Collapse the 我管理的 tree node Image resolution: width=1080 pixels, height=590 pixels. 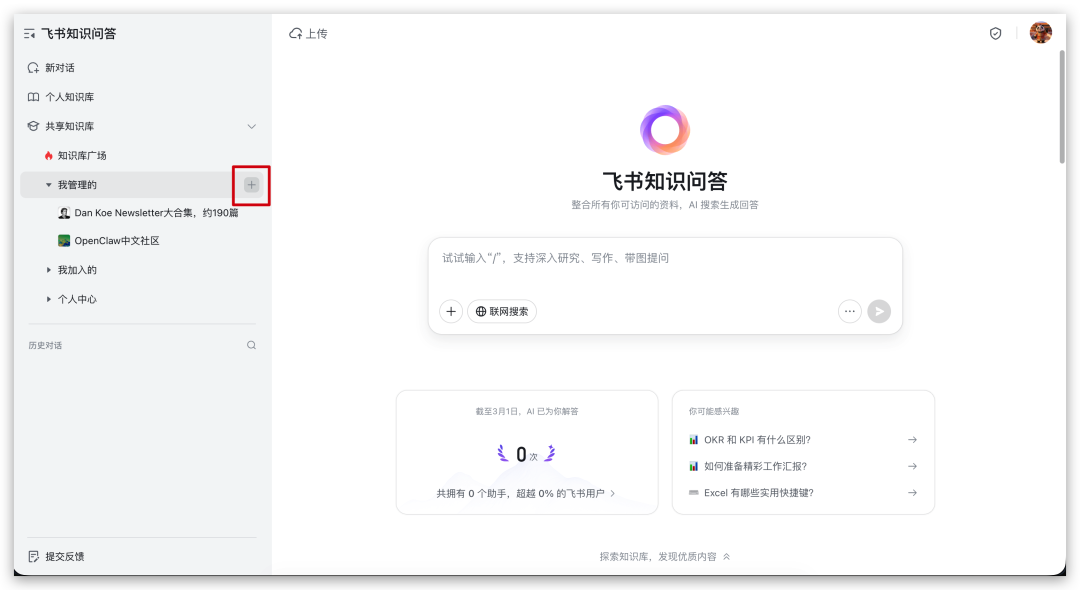tap(48, 185)
